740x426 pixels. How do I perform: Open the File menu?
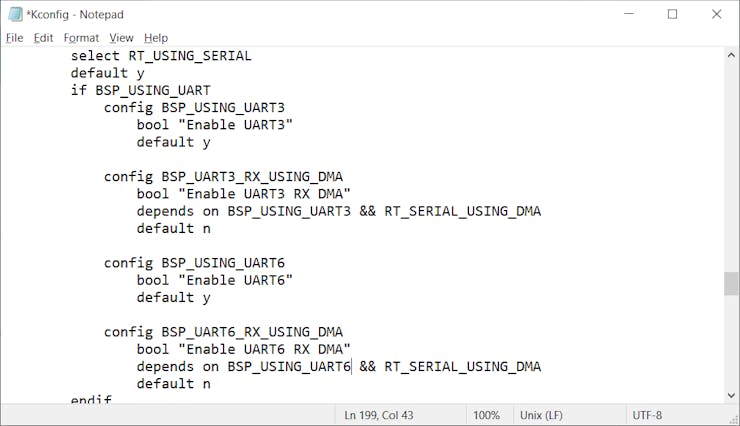pos(14,38)
